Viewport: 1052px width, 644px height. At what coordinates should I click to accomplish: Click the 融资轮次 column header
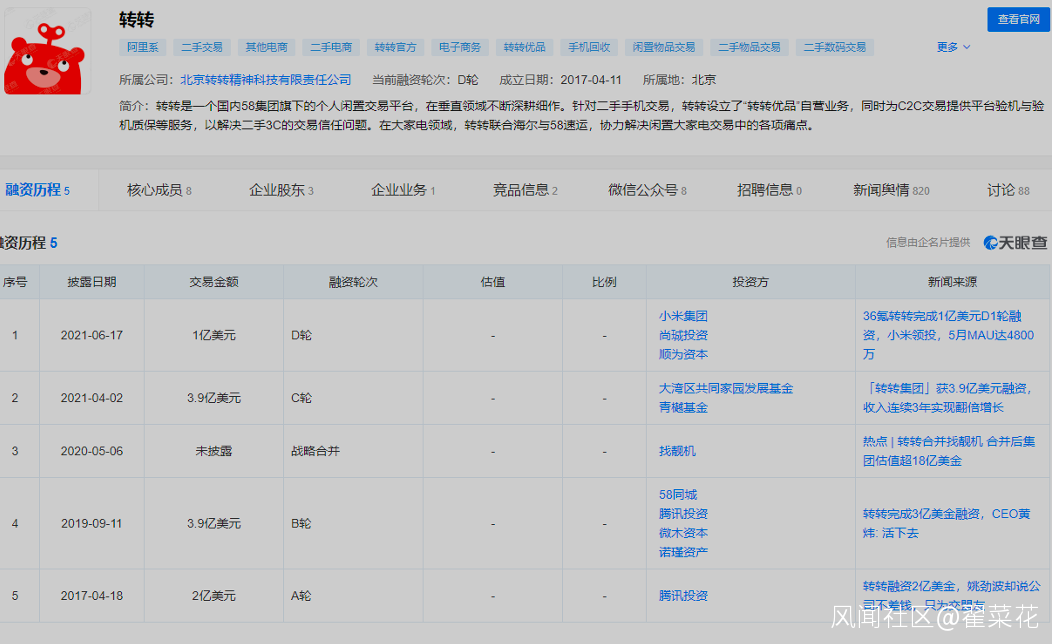click(x=354, y=282)
